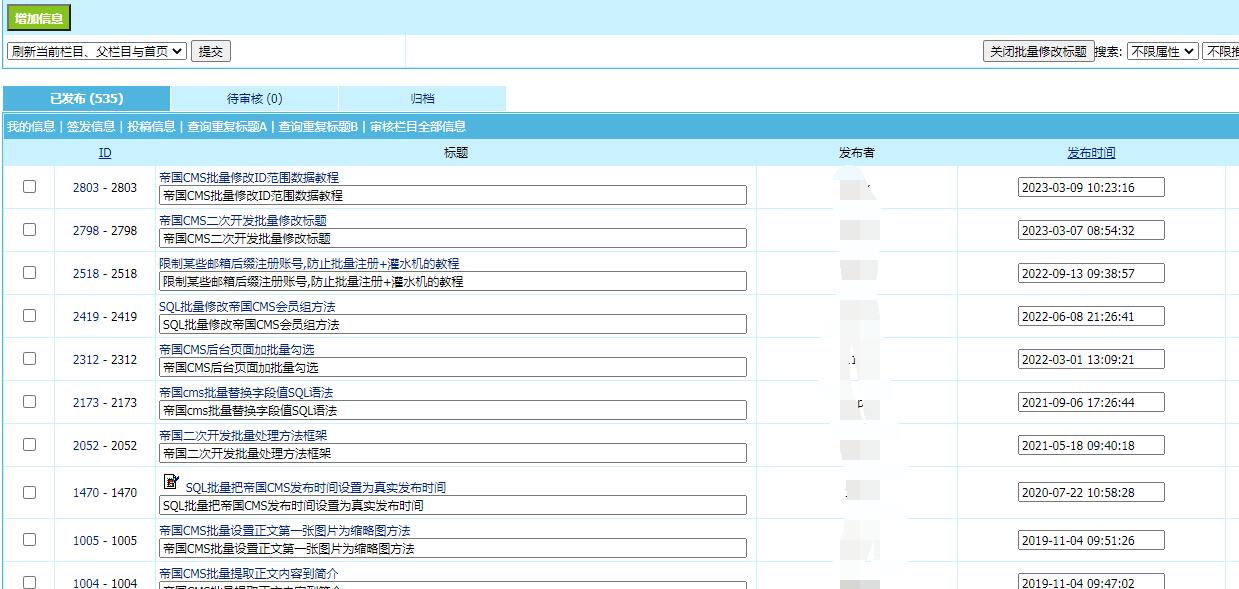Click the ID text 2803 - 2803
Screen dimensions: 1239x589
(105, 188)
